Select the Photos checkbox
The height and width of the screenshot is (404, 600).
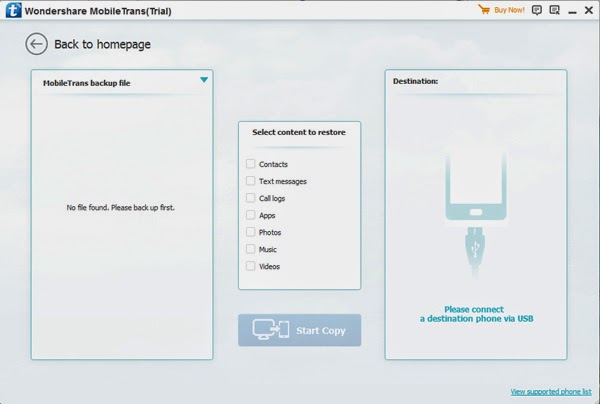coord(250,232)
